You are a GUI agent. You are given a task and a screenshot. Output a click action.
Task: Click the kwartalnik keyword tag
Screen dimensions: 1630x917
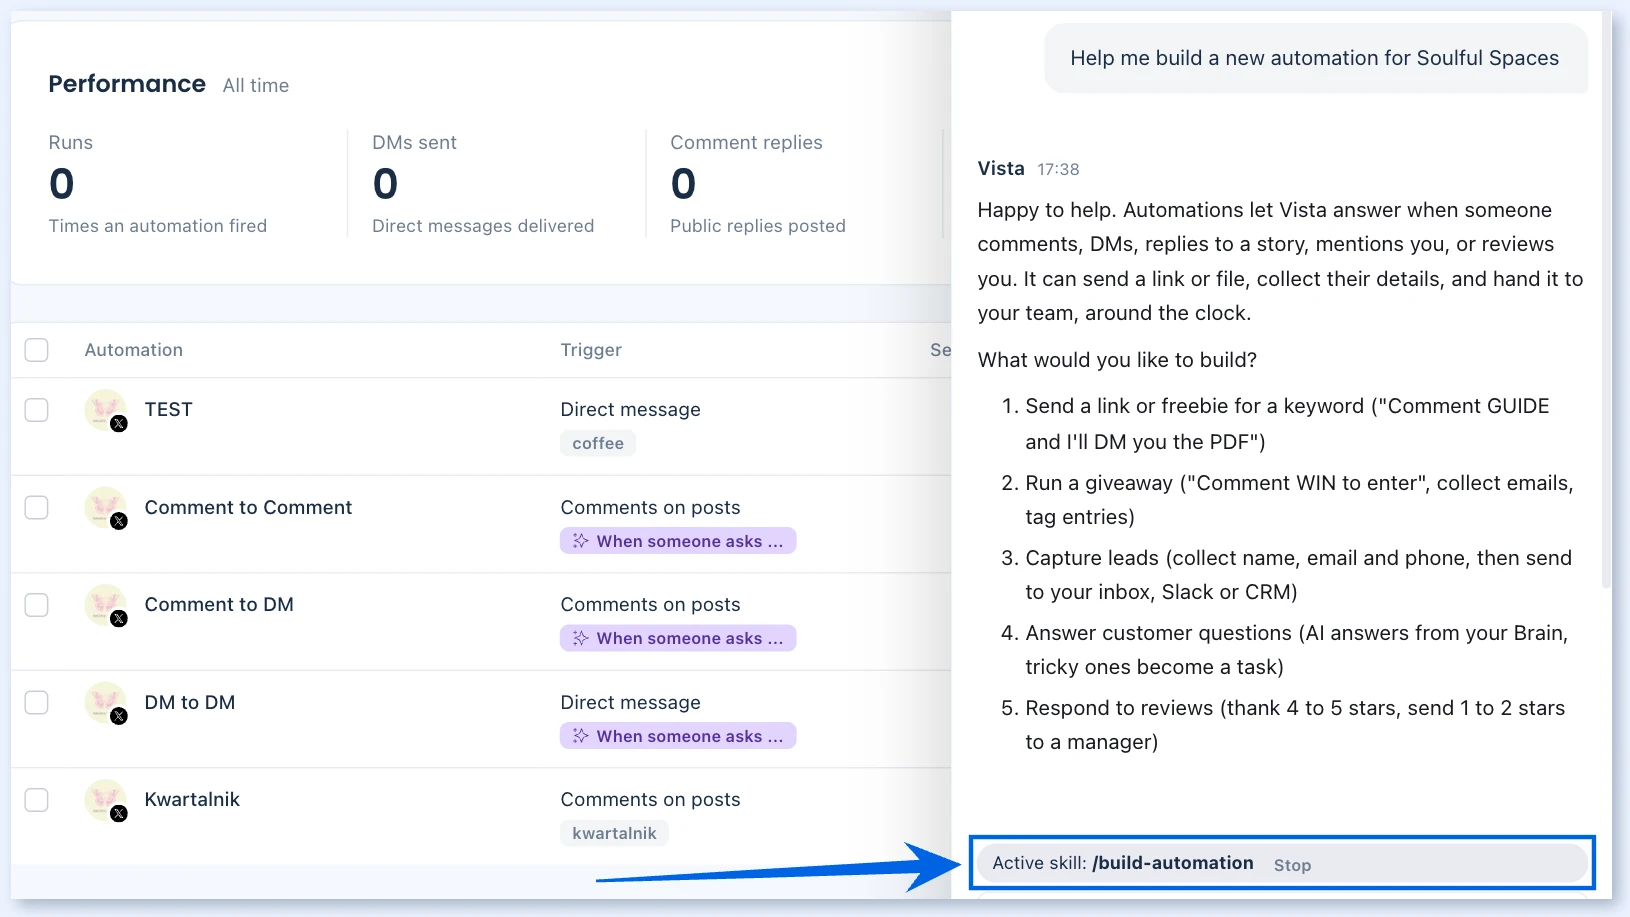click(614, 833)
